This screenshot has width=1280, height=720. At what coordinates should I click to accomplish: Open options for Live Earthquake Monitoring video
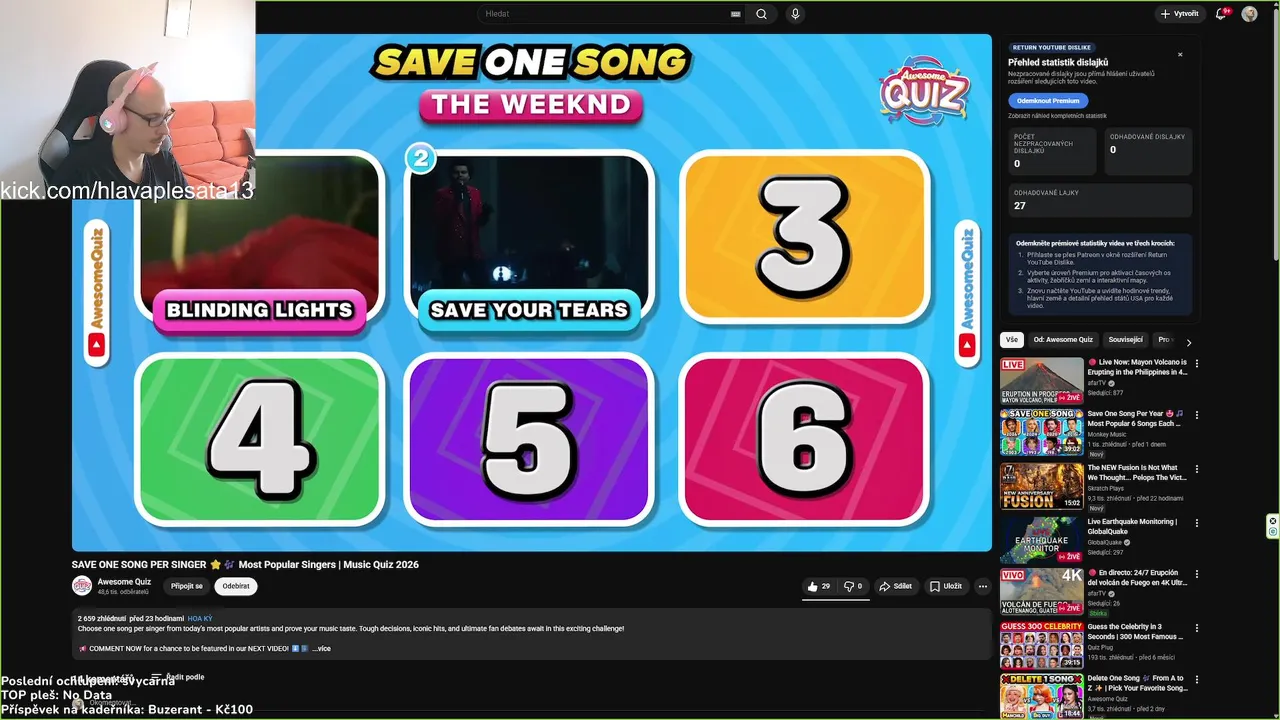(1197, 522)
